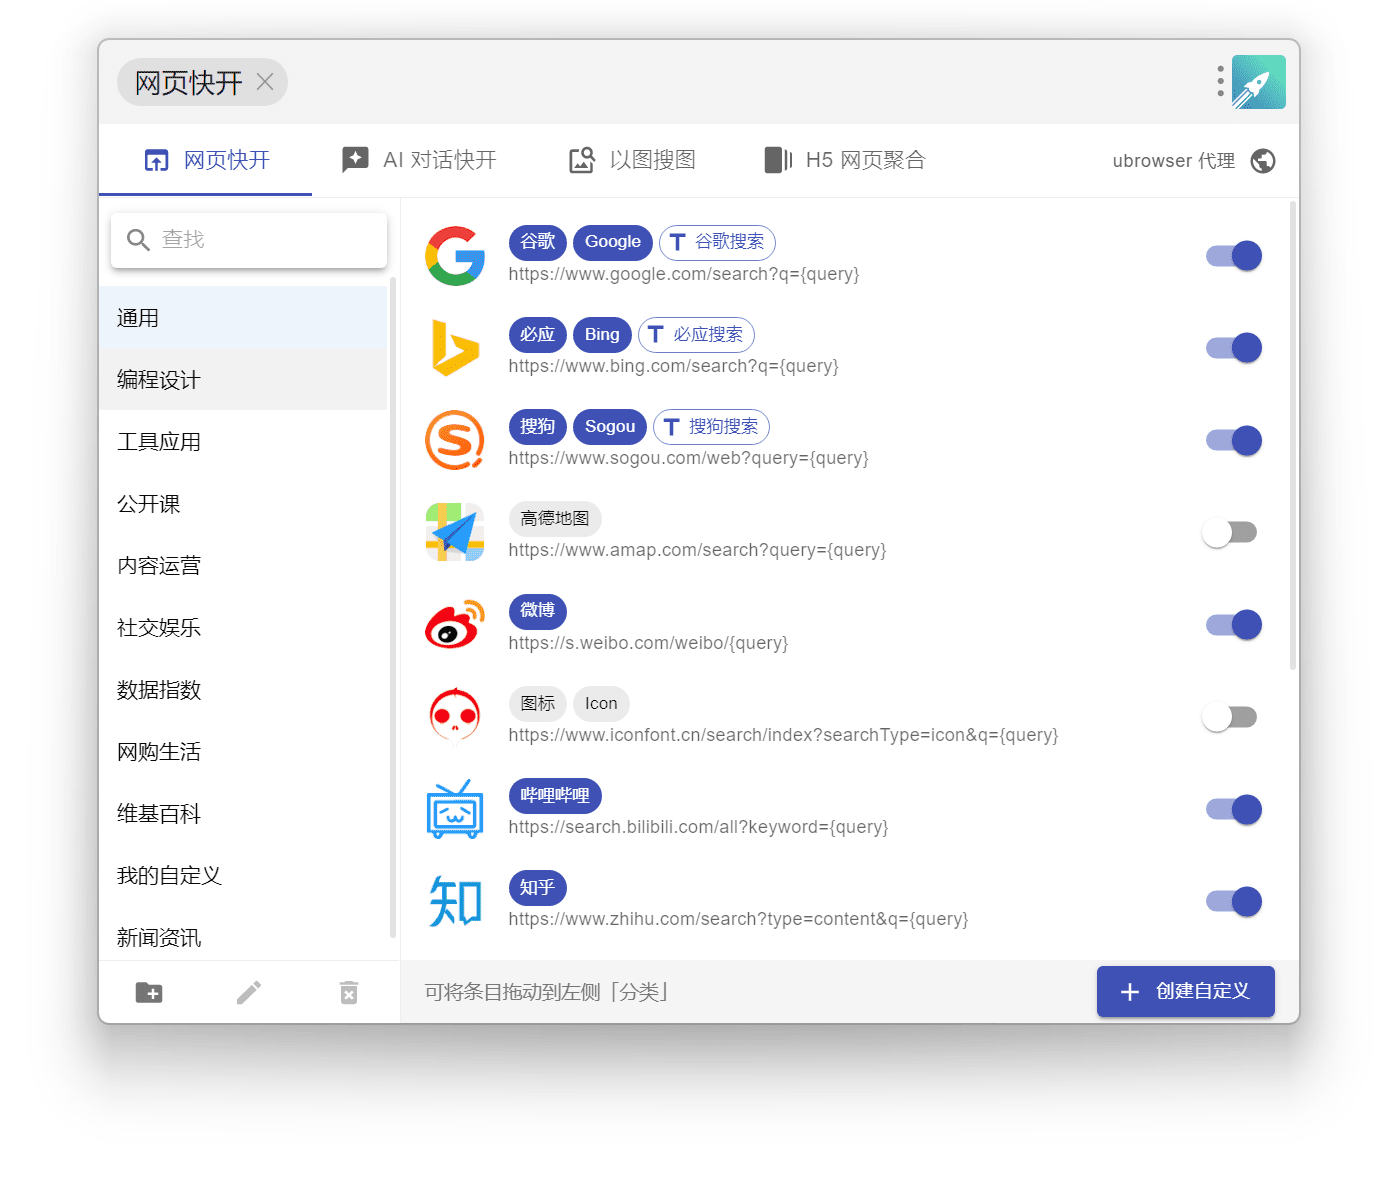Click the 图标 keyword tag
Viewport: 1400px width, 1200px height.
tap(538, 703)
